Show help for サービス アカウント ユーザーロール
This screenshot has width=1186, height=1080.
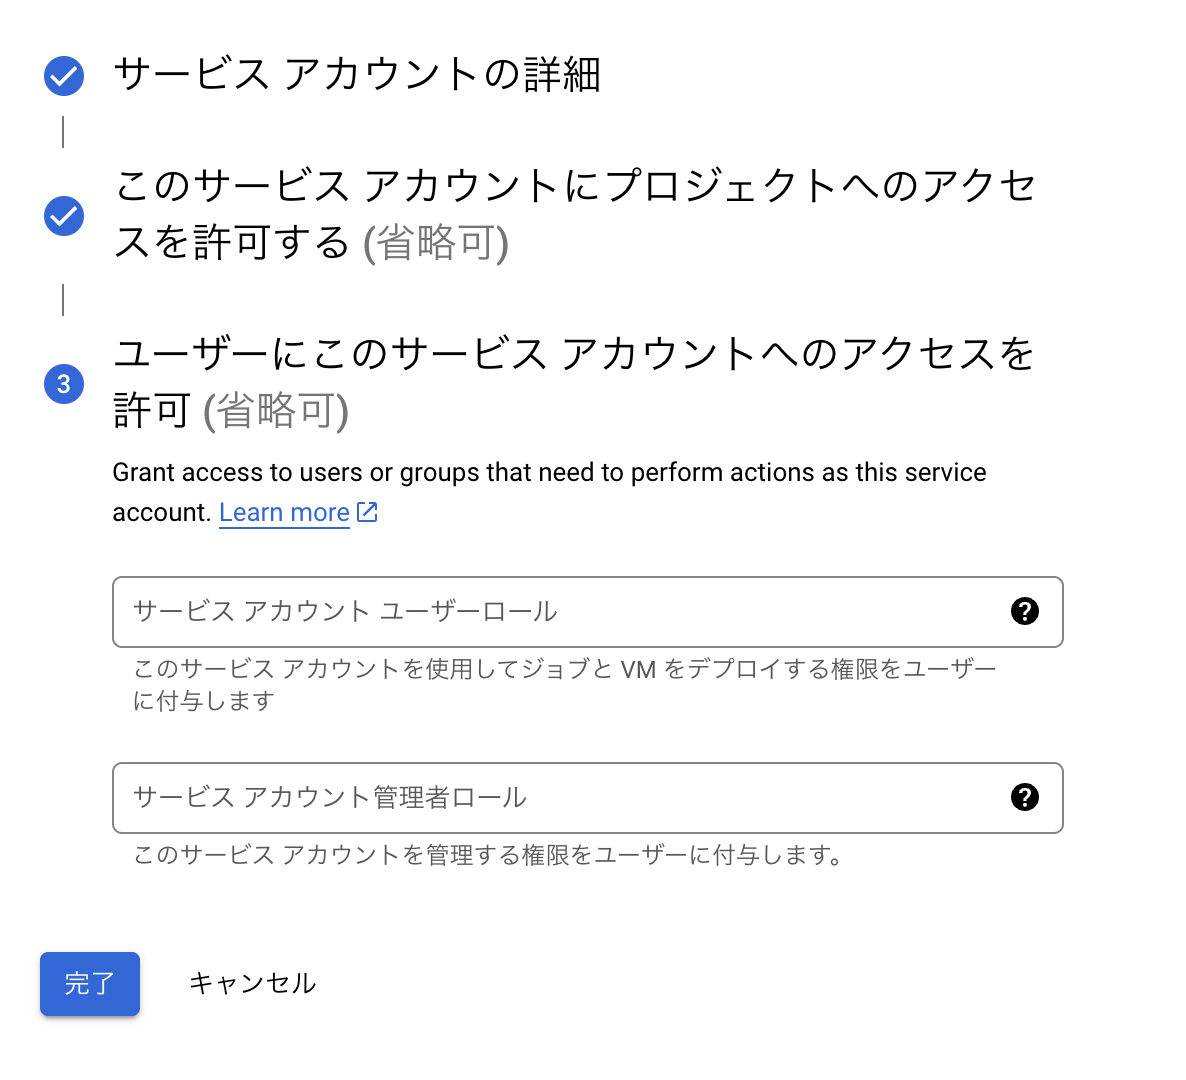tap(1025, 611)
